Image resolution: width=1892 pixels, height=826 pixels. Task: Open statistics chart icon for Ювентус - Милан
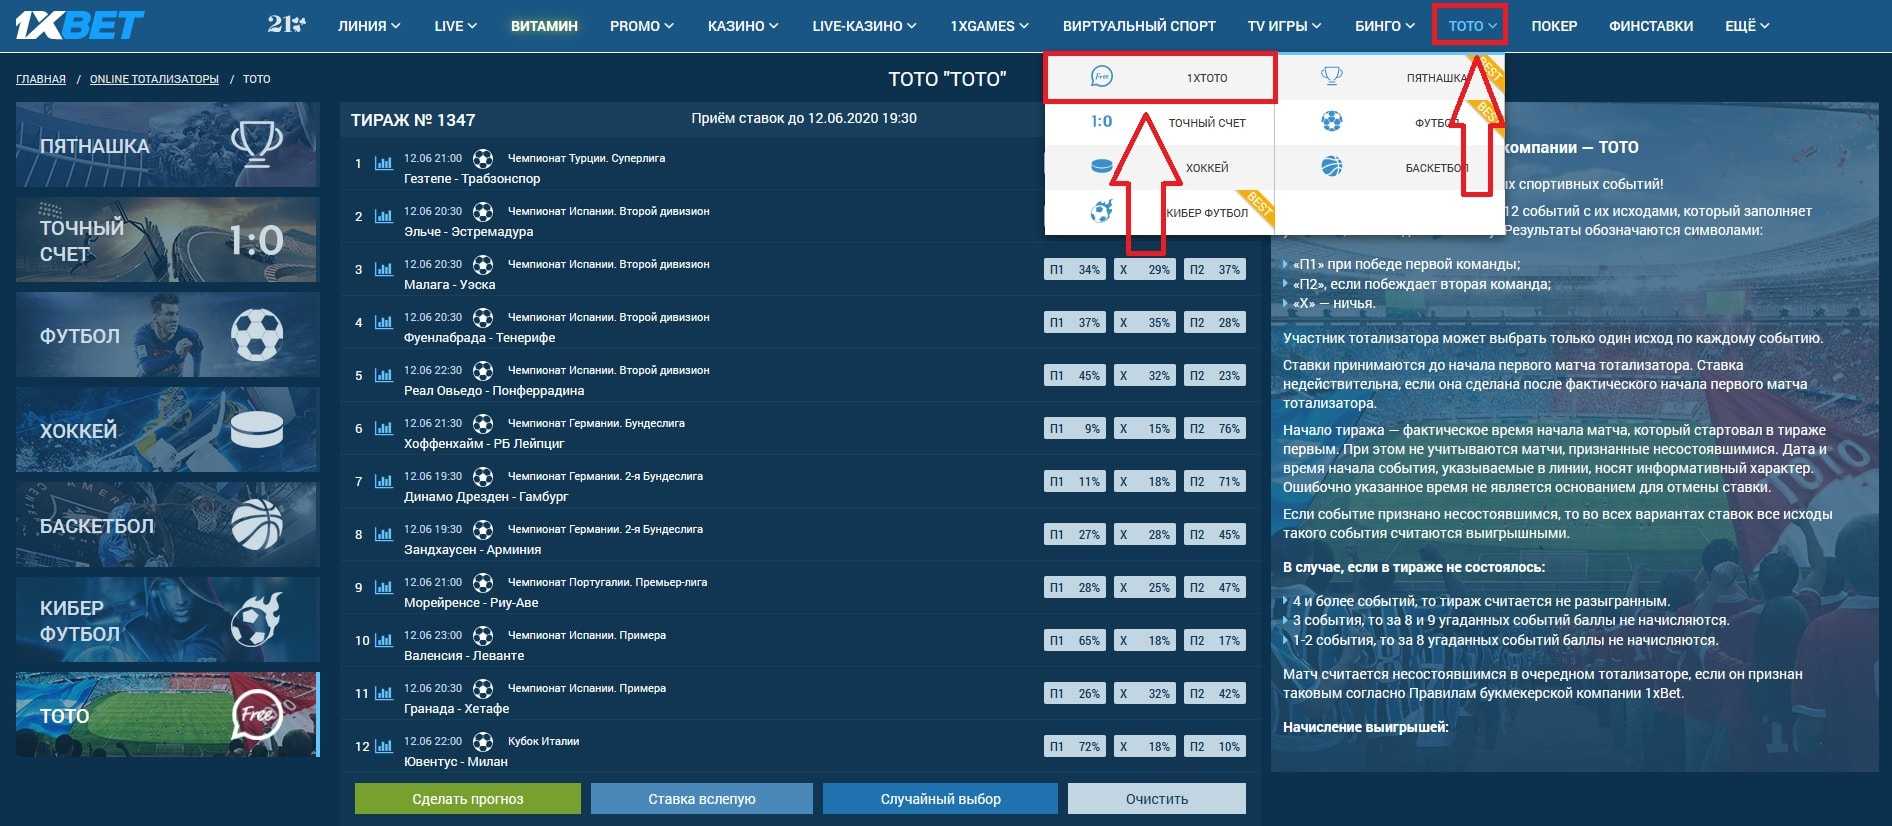pyautogui.click(x=383, y=746)
